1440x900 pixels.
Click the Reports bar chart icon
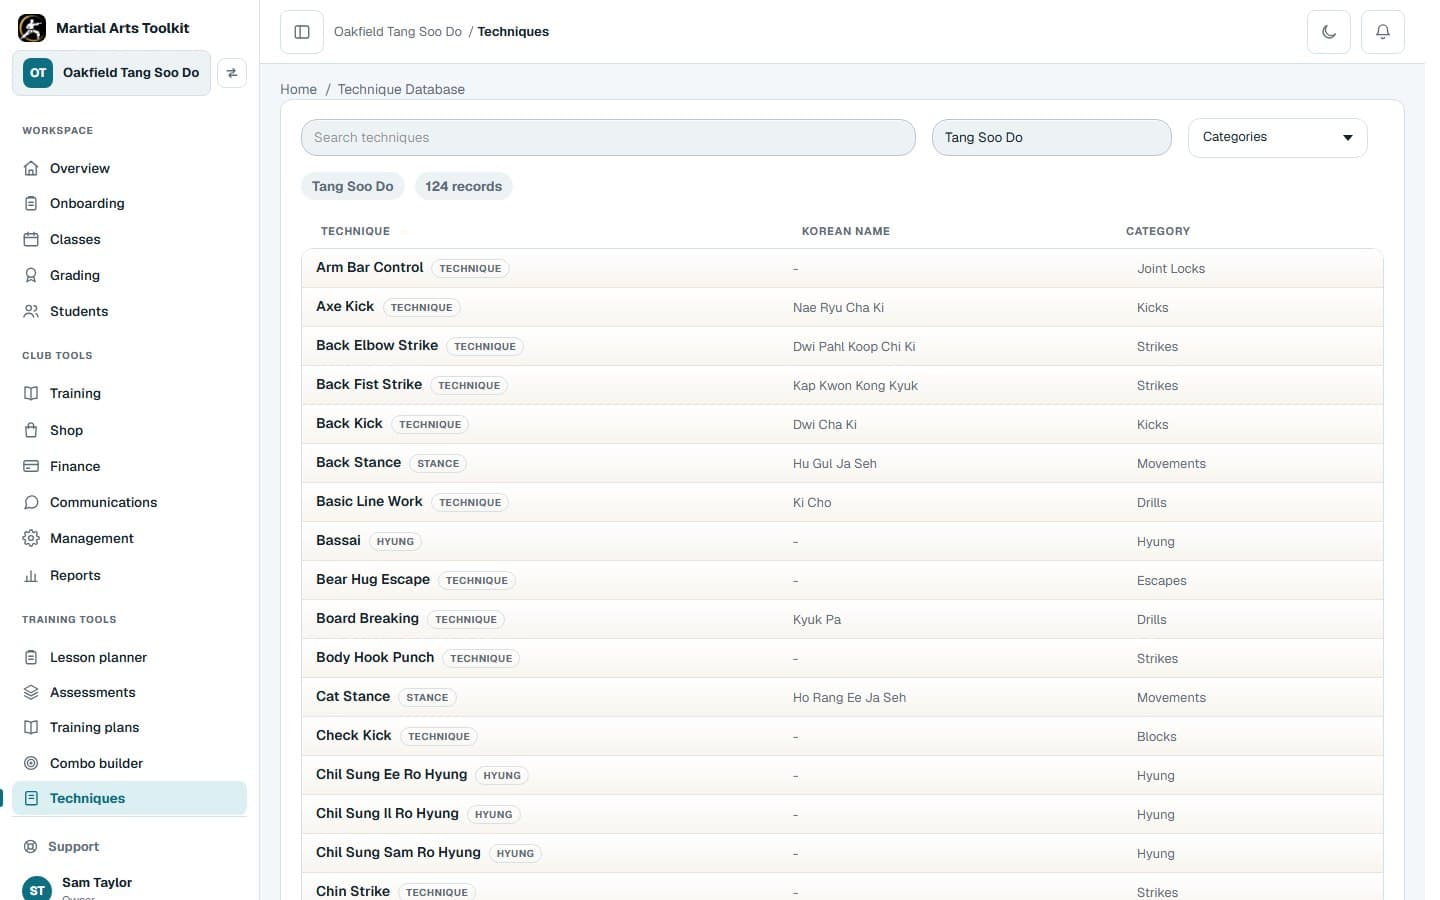click(31, 575)
